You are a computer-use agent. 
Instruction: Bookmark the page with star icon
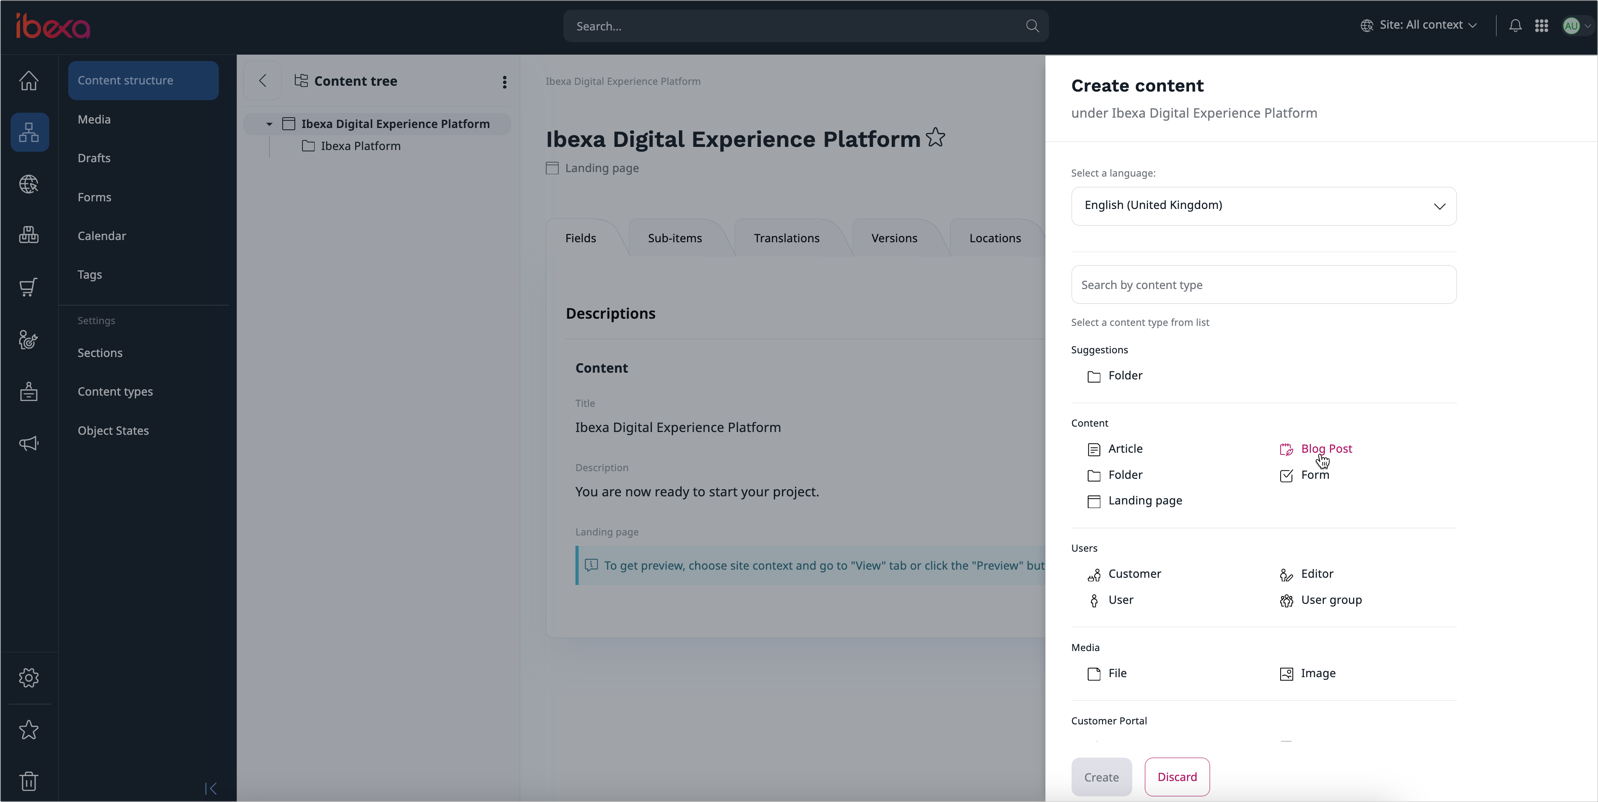point(935,138)
